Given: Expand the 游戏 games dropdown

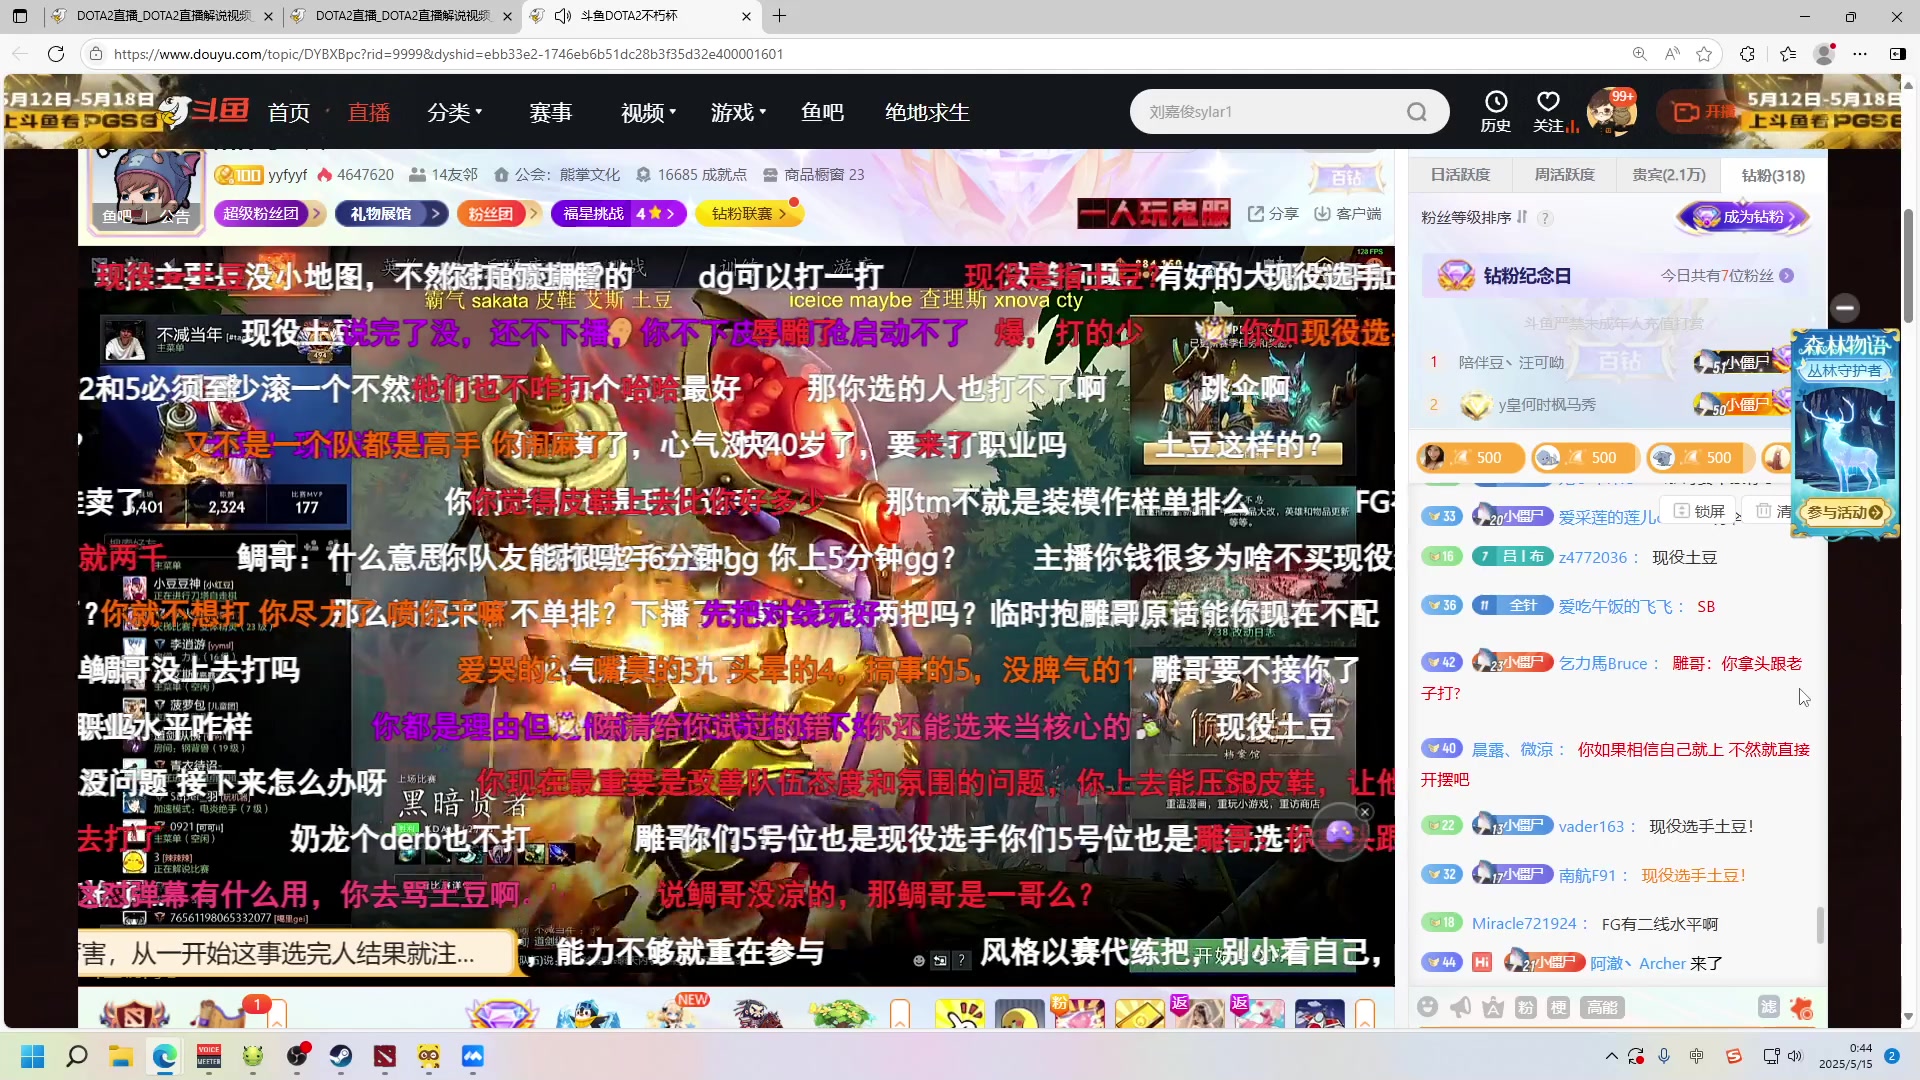Looking at the screenshot, I should 738,112.
